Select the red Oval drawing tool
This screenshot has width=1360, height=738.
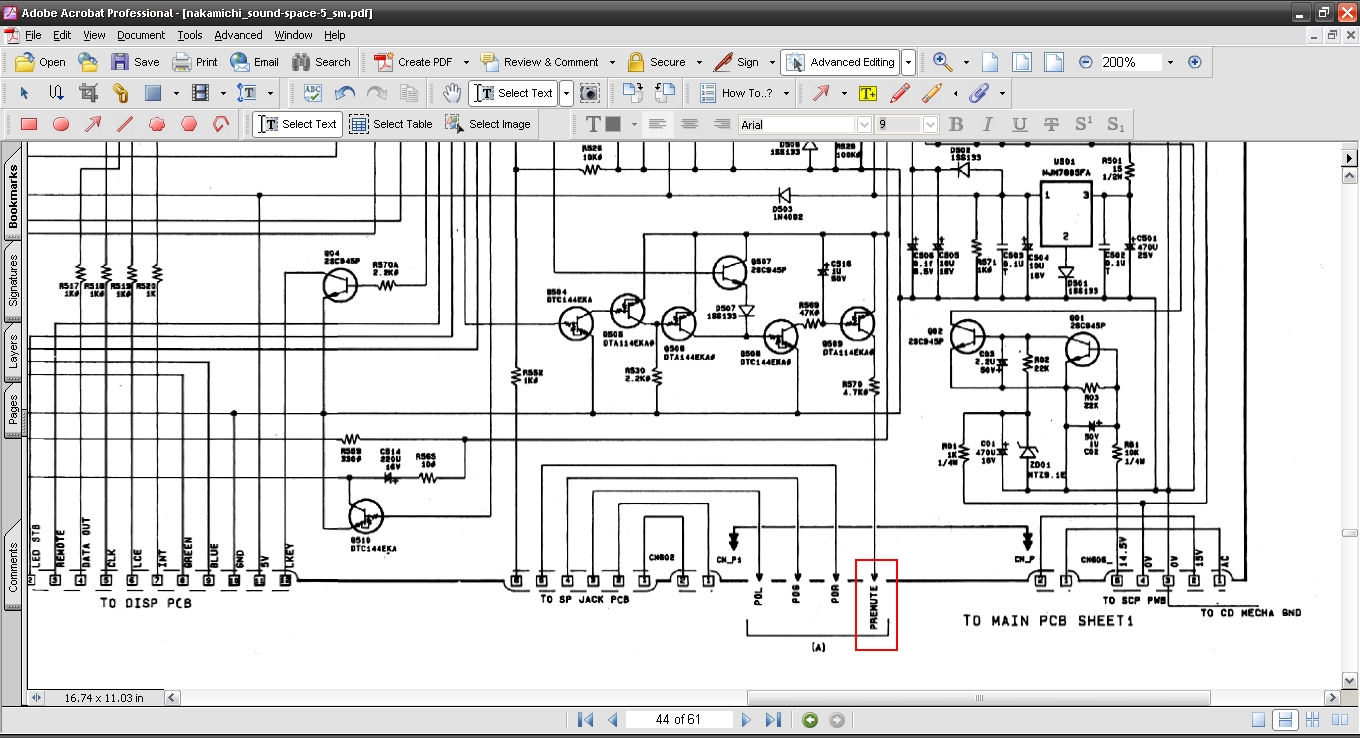61,124
